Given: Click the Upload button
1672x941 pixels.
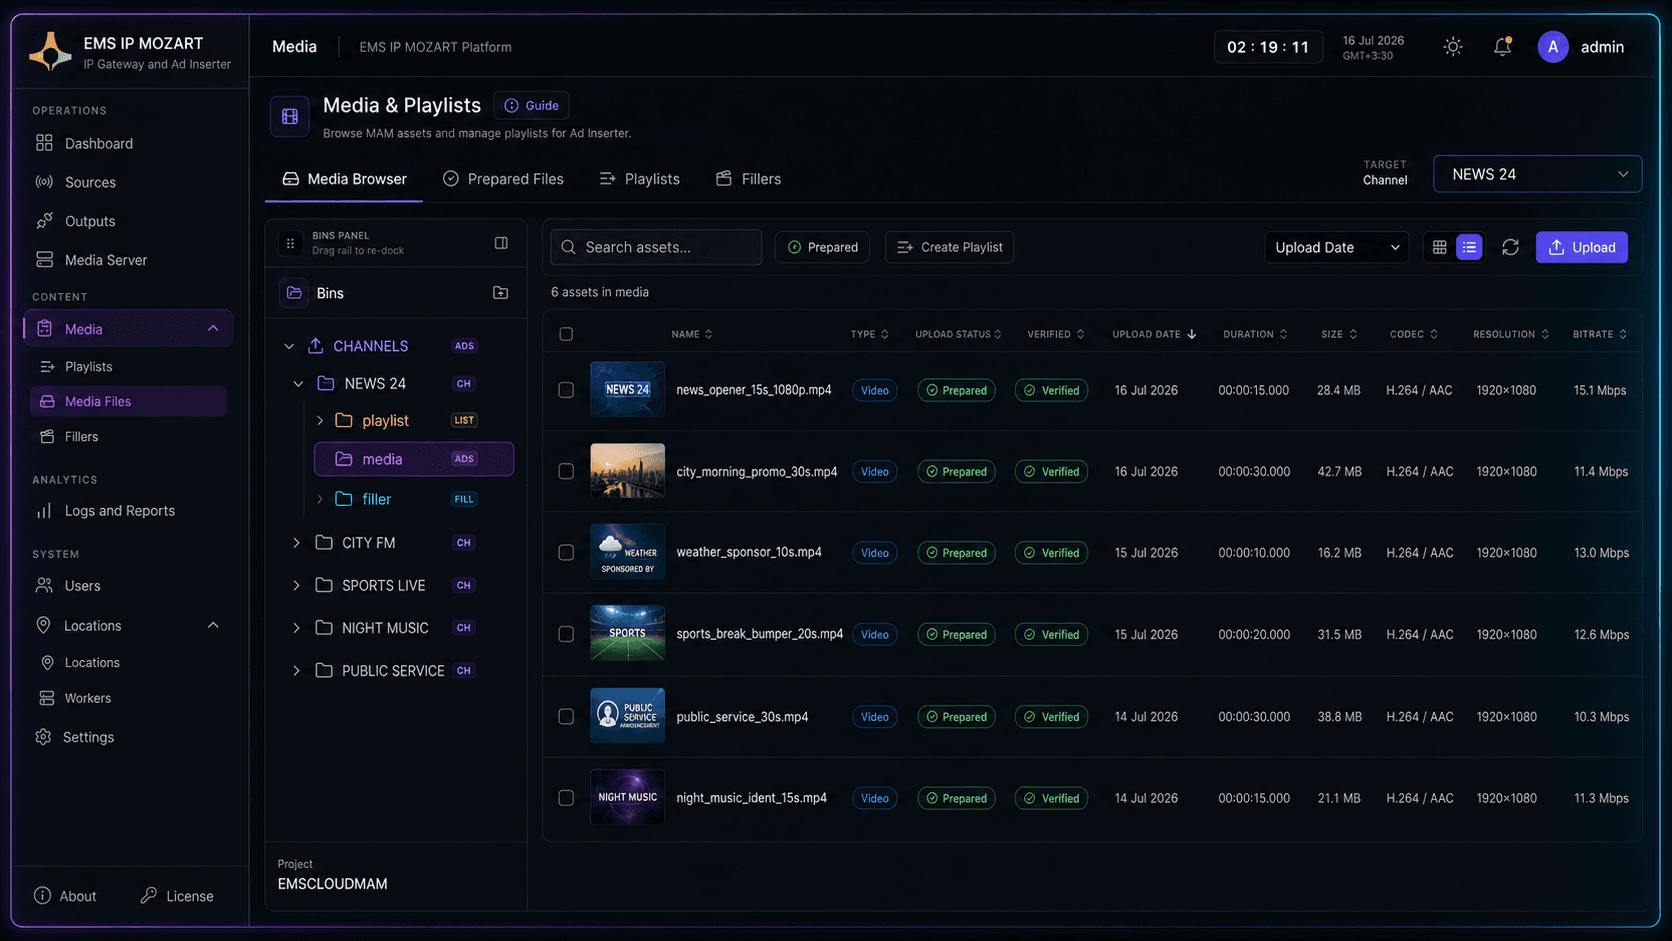Looking at the screenshot, I should [x=1582, y=247].
